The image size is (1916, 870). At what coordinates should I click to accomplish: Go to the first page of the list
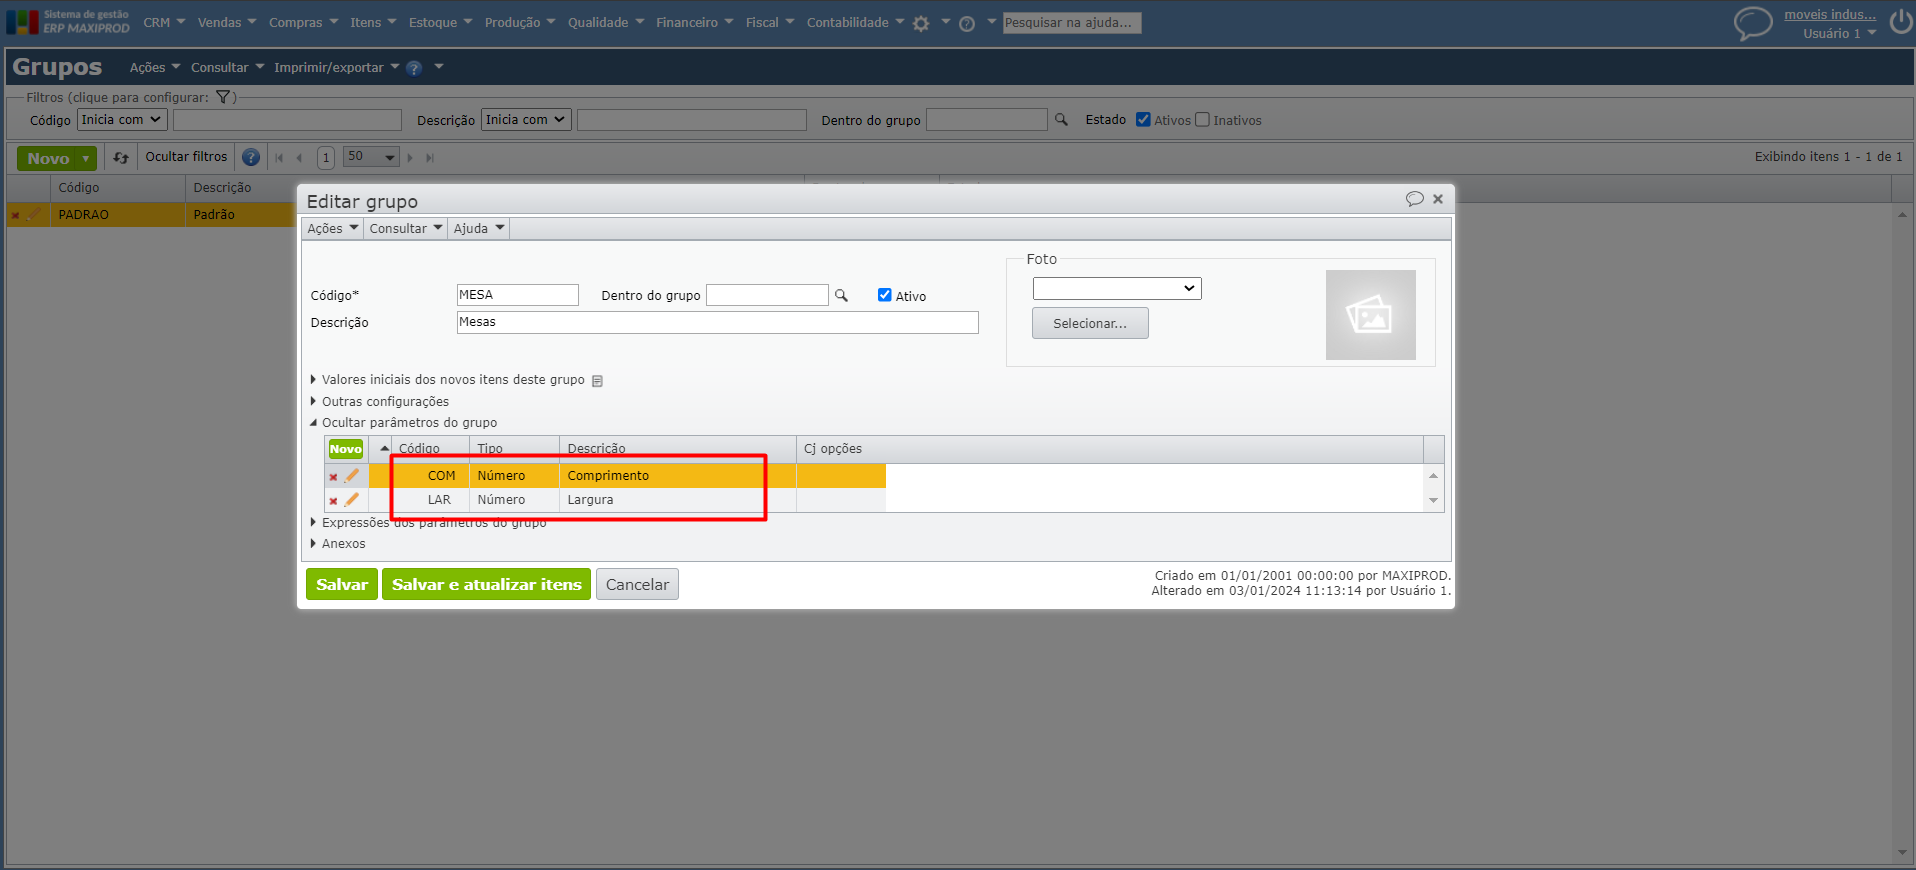279,158
